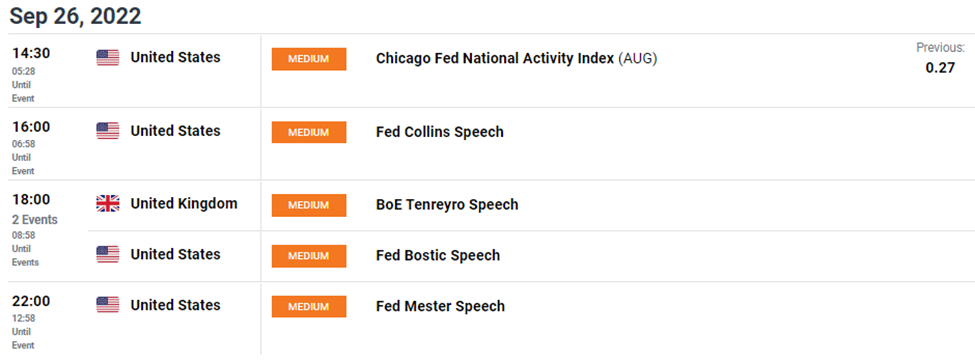Screen dimensions: 975x360
Task: Click the United Kingdom country label
Action: [x=184, y=204]
